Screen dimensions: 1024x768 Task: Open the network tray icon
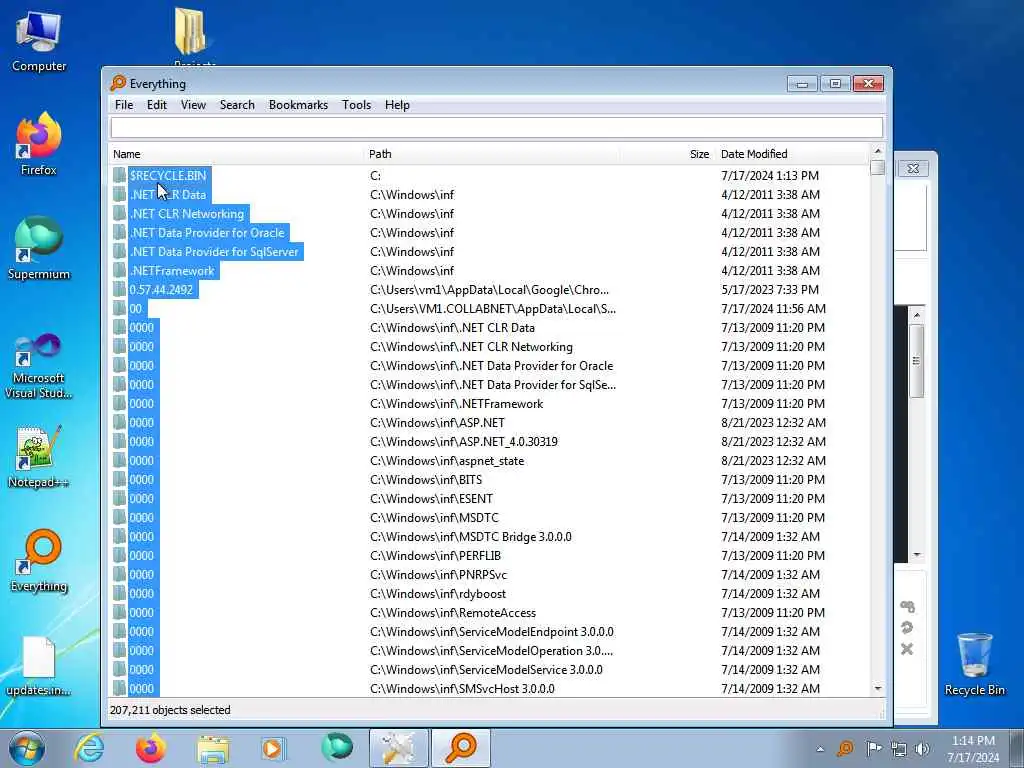tap(899, 749)
